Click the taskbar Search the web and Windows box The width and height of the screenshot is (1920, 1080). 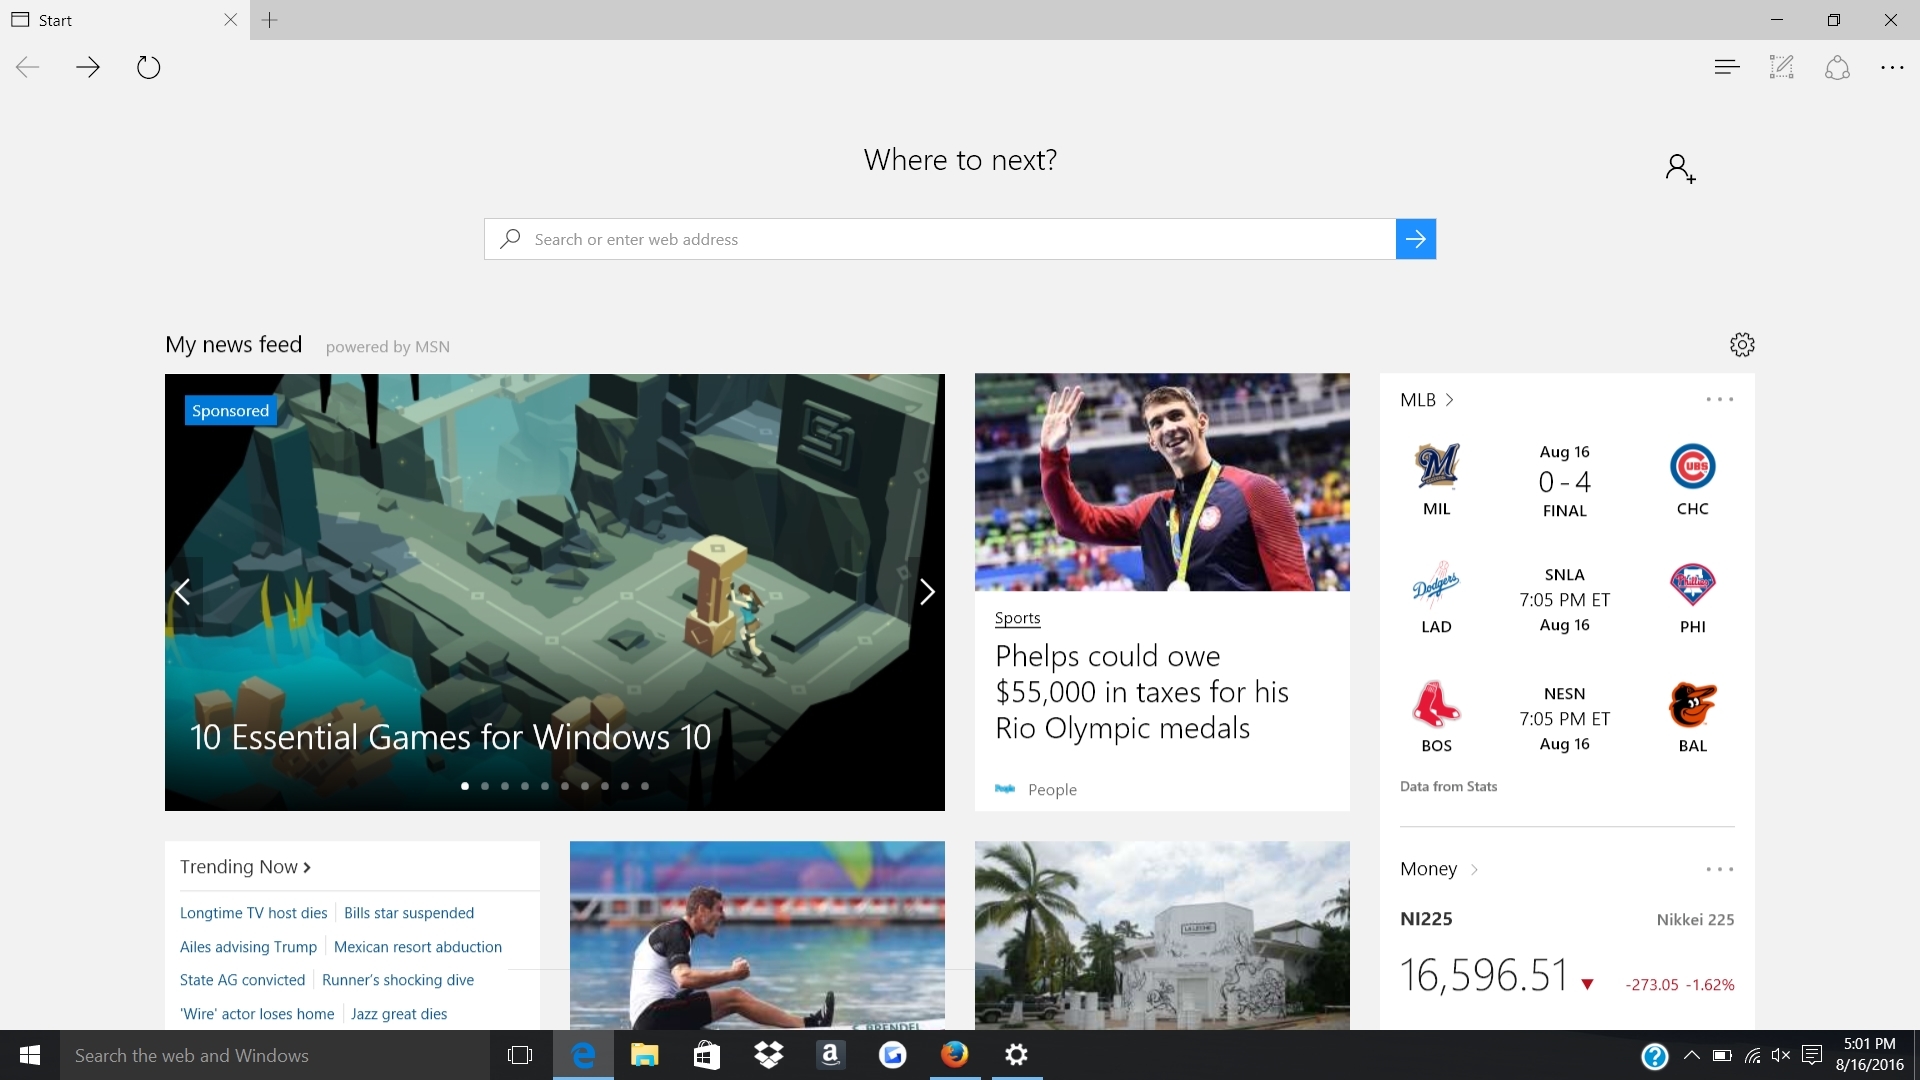(276, 1055)
